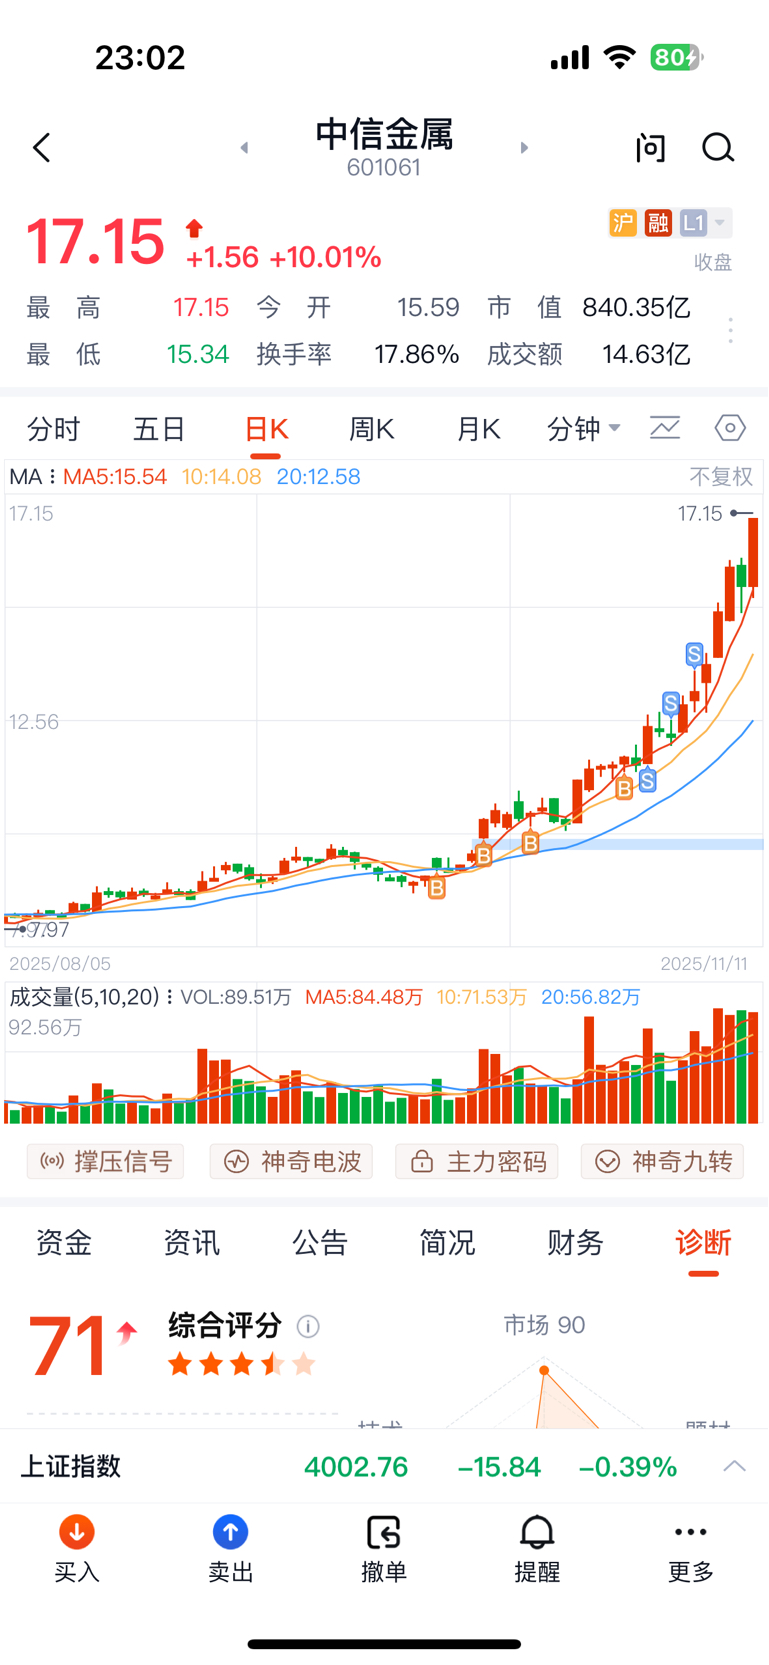The width and height of the screenshot is (769, 1665).
Task: Open MA indicator options menu
Action: (x=53, y=477)
